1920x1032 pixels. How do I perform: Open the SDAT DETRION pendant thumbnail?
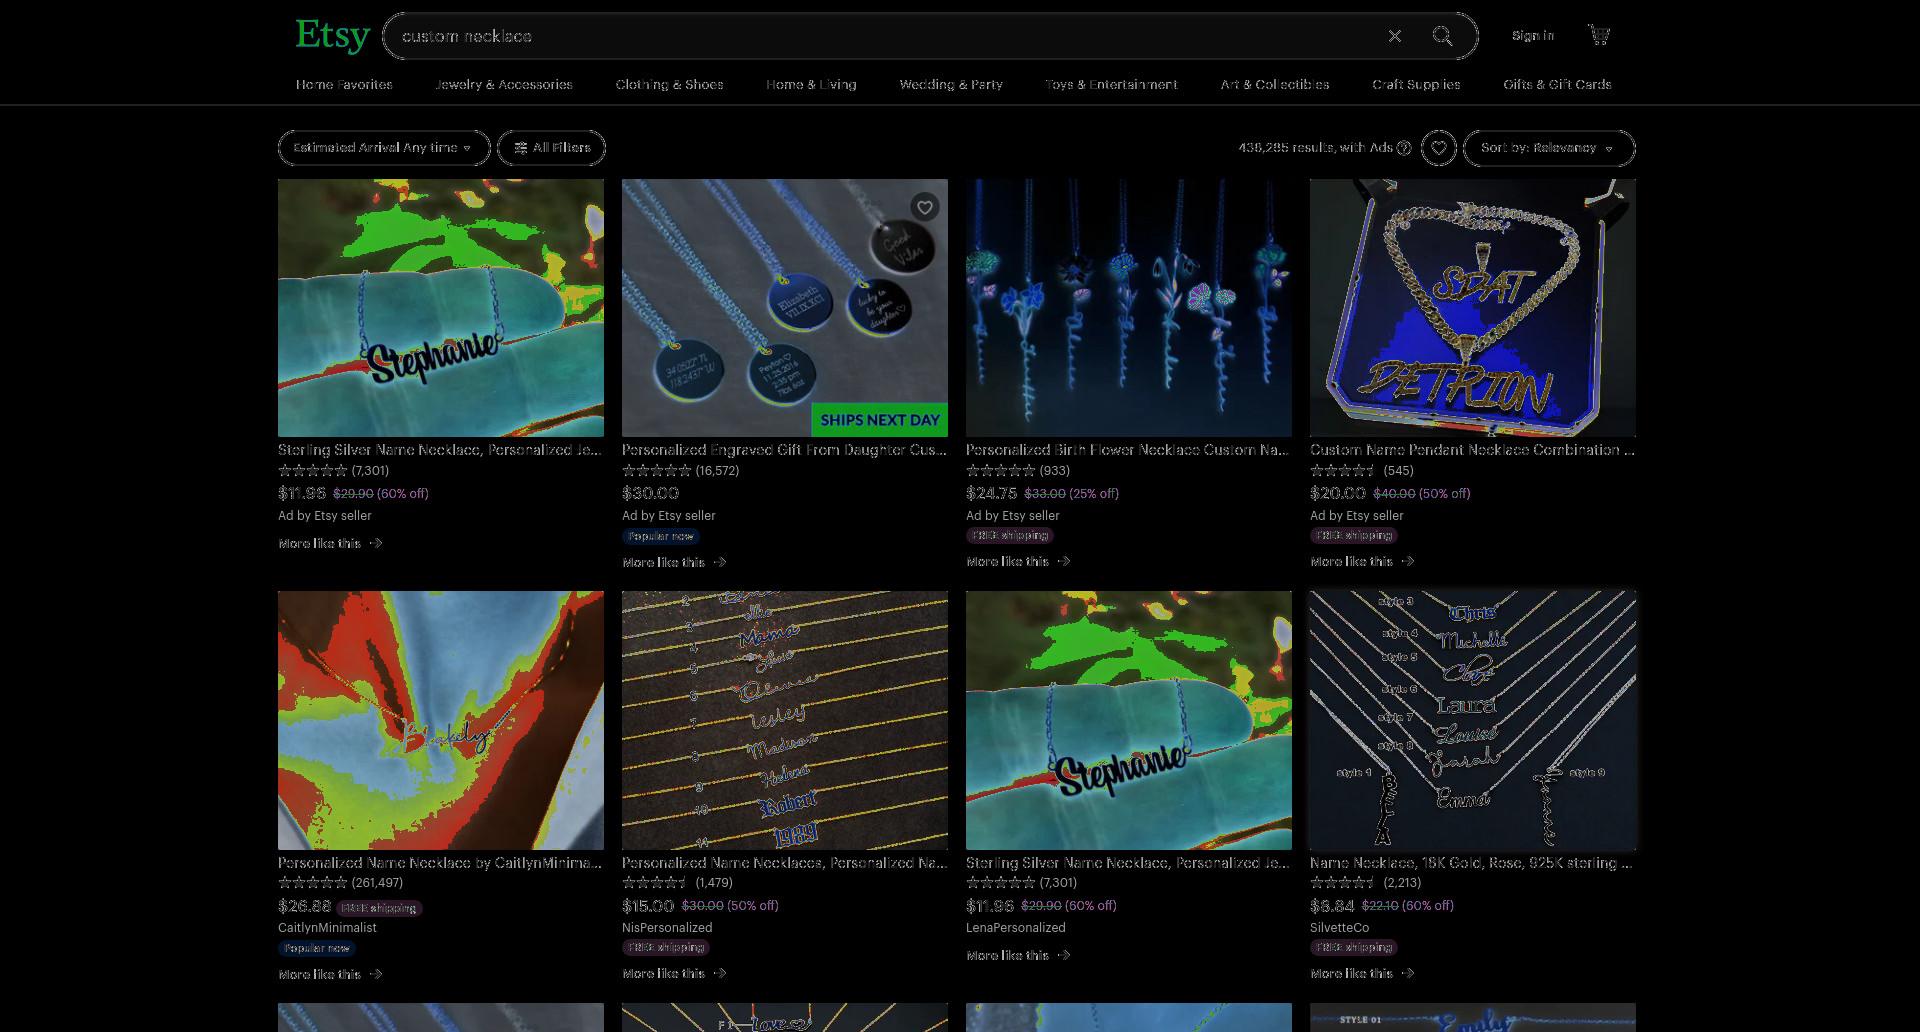pyautogui.click(x=1473, y=308)
